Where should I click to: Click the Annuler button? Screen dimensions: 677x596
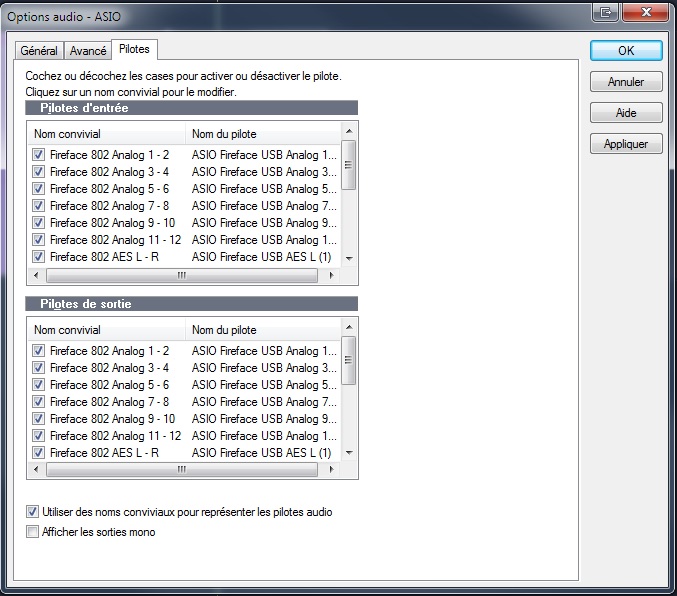(626, 82)
